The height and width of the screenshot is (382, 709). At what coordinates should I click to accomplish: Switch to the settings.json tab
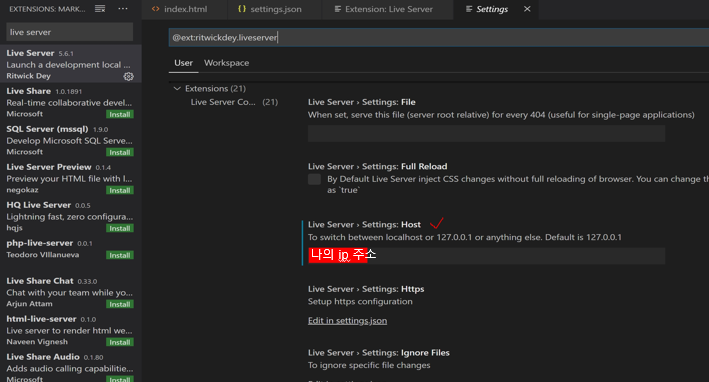(x=270, y=9)
